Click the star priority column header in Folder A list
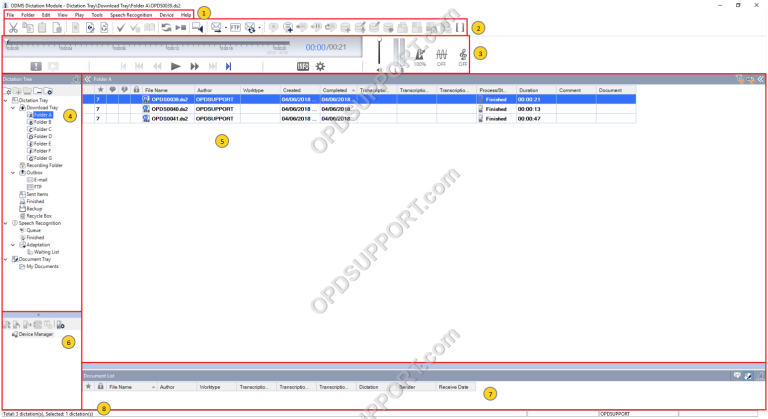768x419 pixels. click(x=100, y=90)
